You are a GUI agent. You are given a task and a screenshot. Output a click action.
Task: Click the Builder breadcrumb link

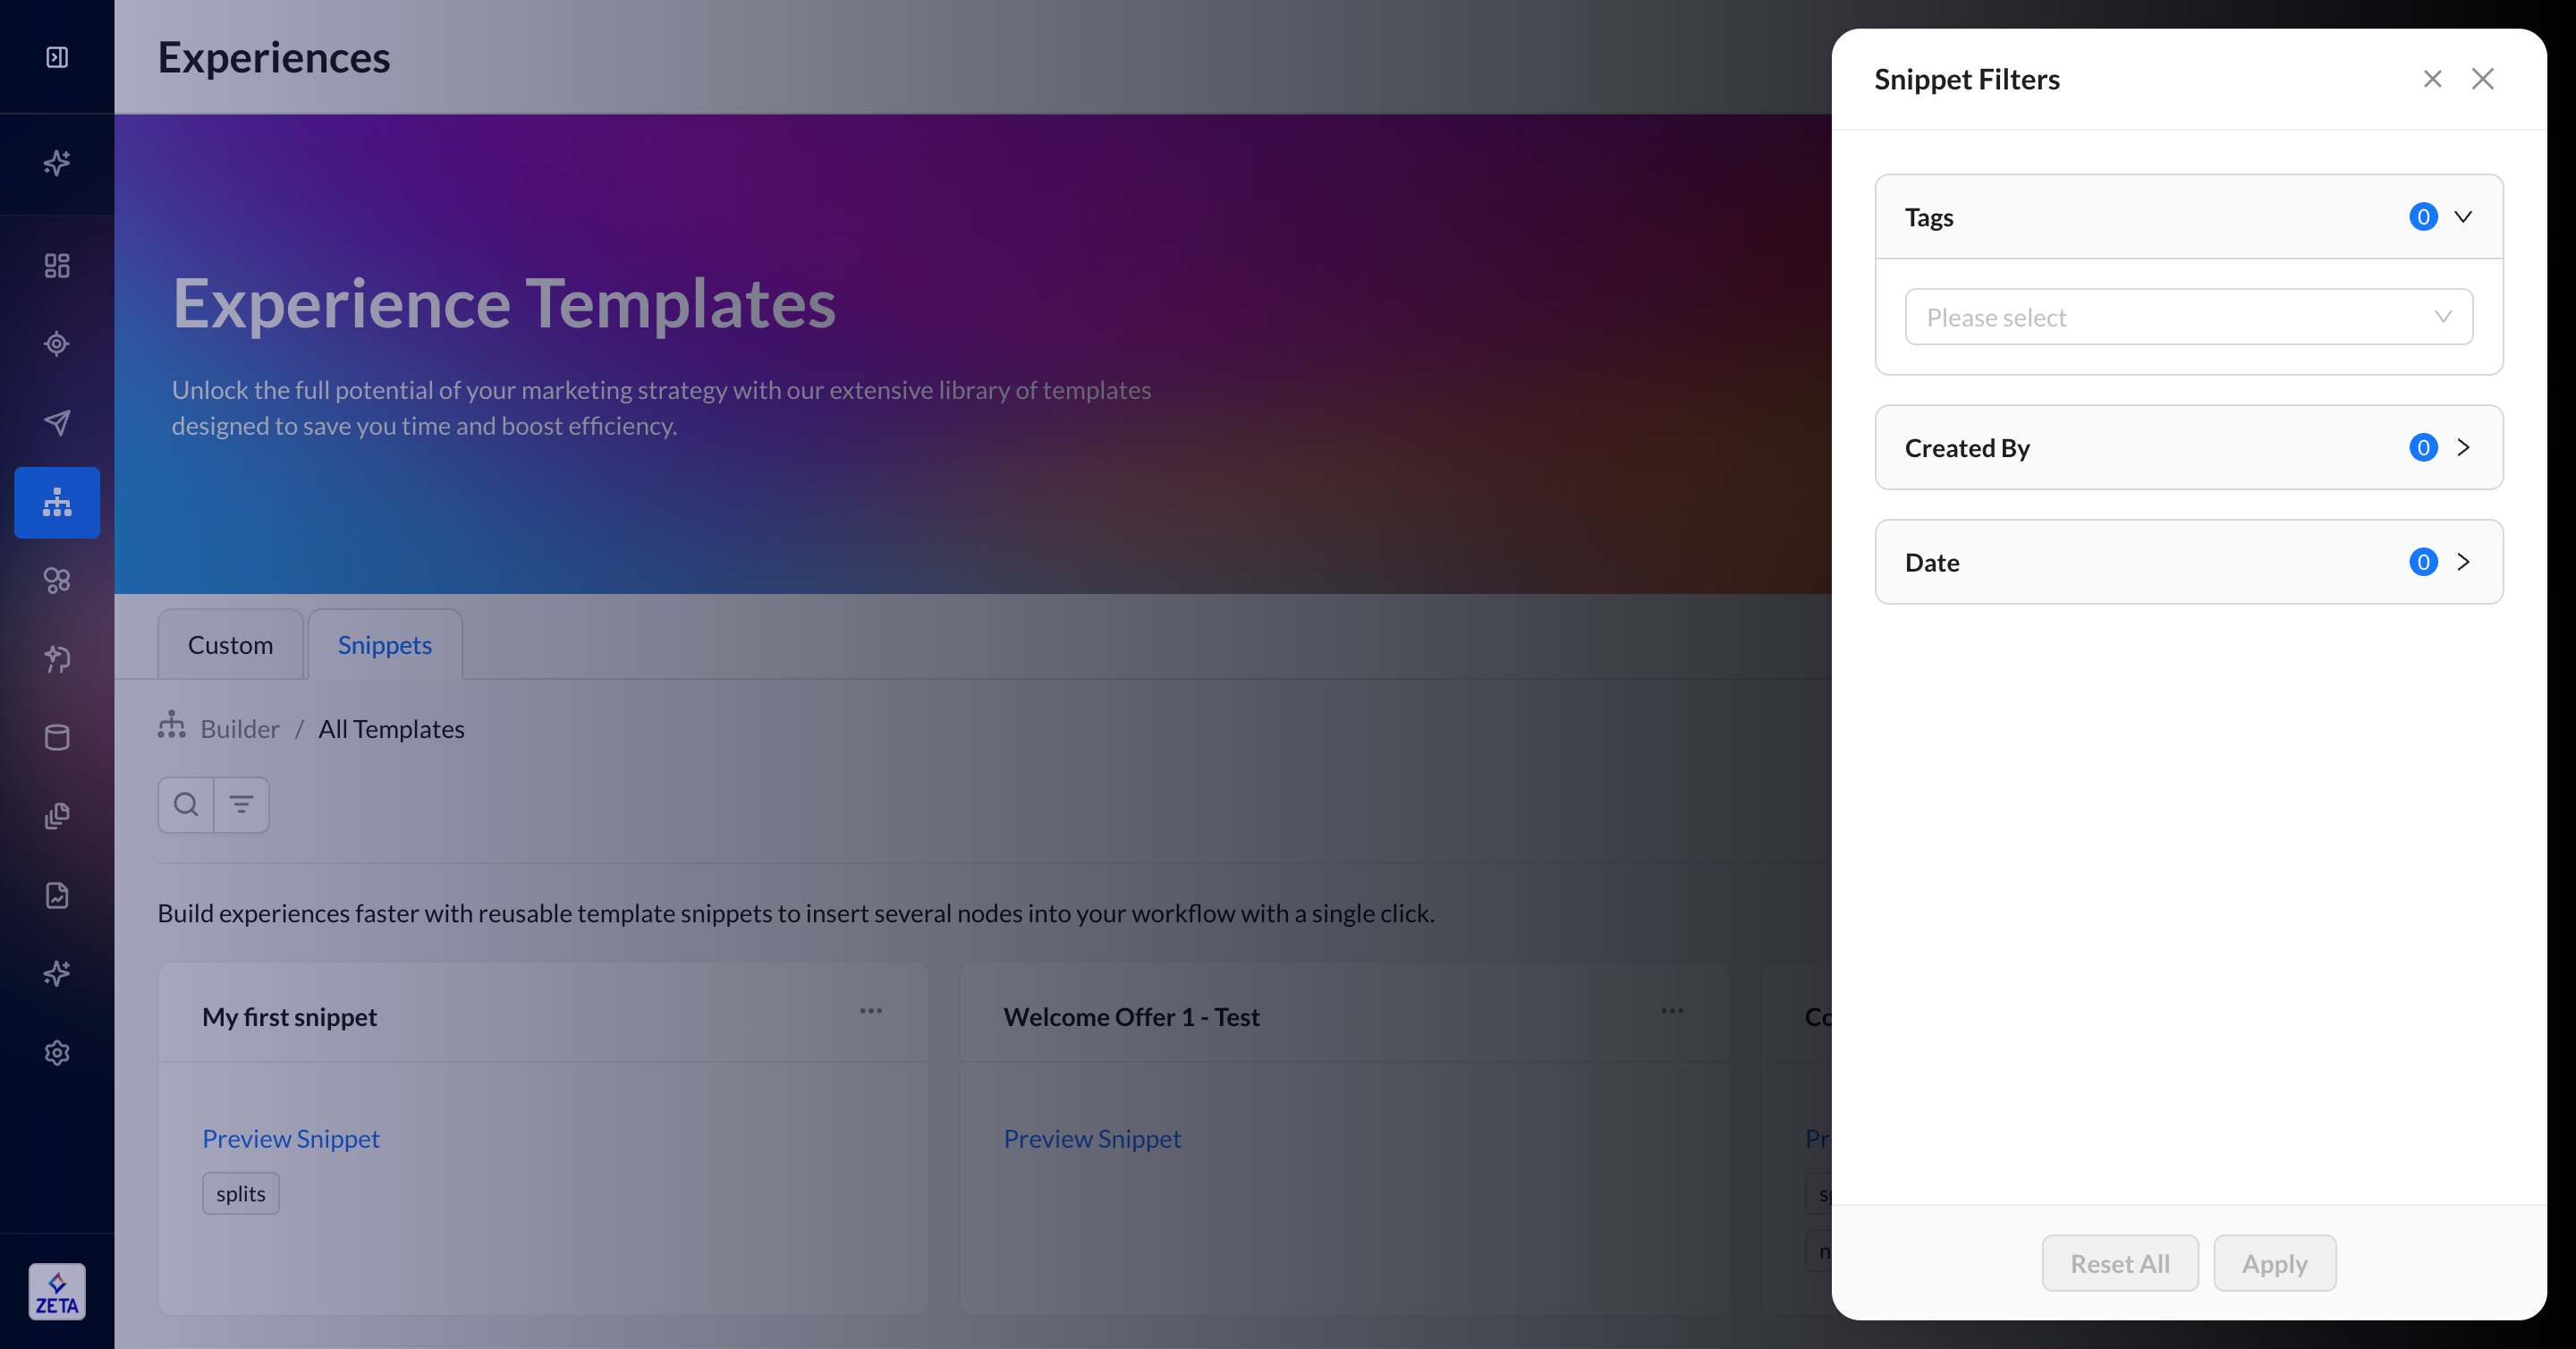coord(239,729)
